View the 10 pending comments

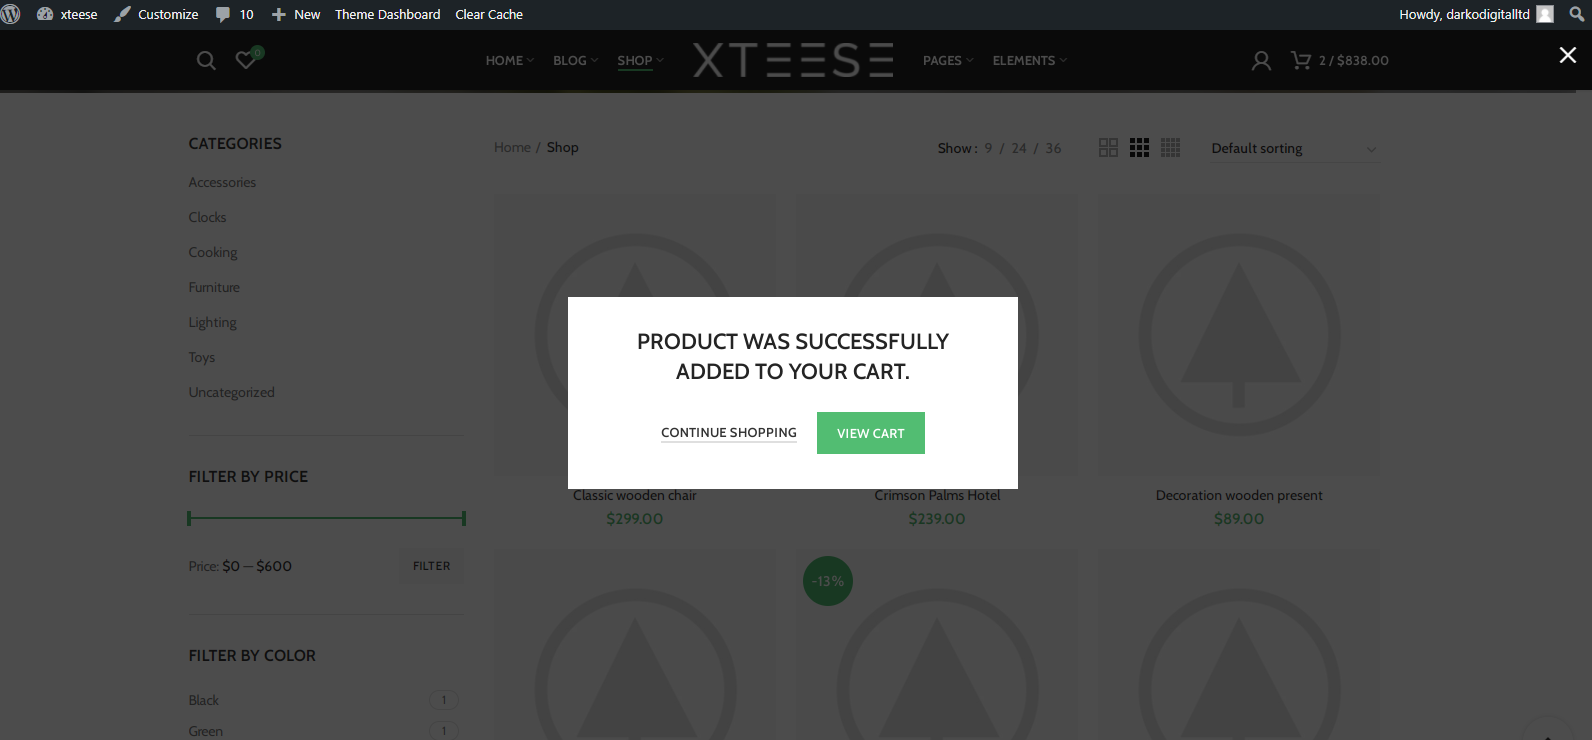pyautogui.click(x=235, y=14)
